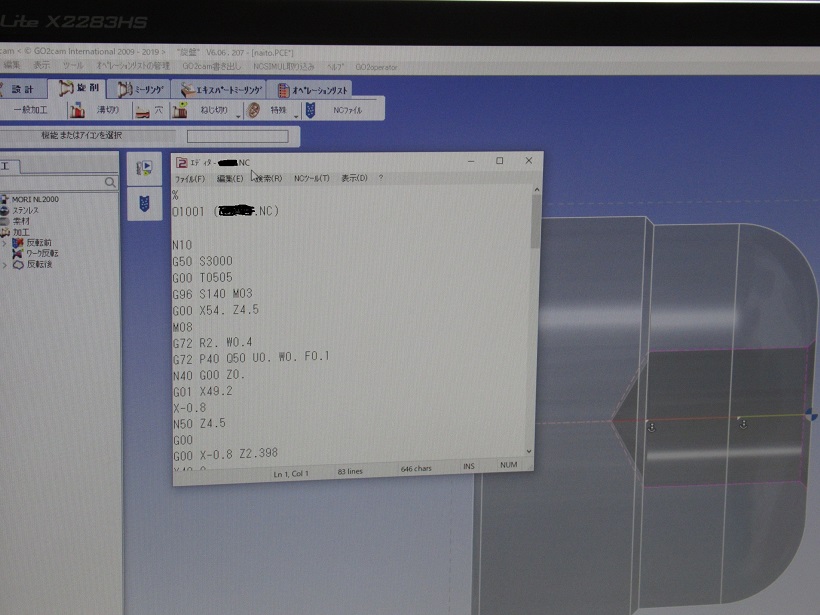Screen dimensions: 820x615
Task: Click the ステンレス material icon
Action: pyautogui.click(x=5, y=210)
